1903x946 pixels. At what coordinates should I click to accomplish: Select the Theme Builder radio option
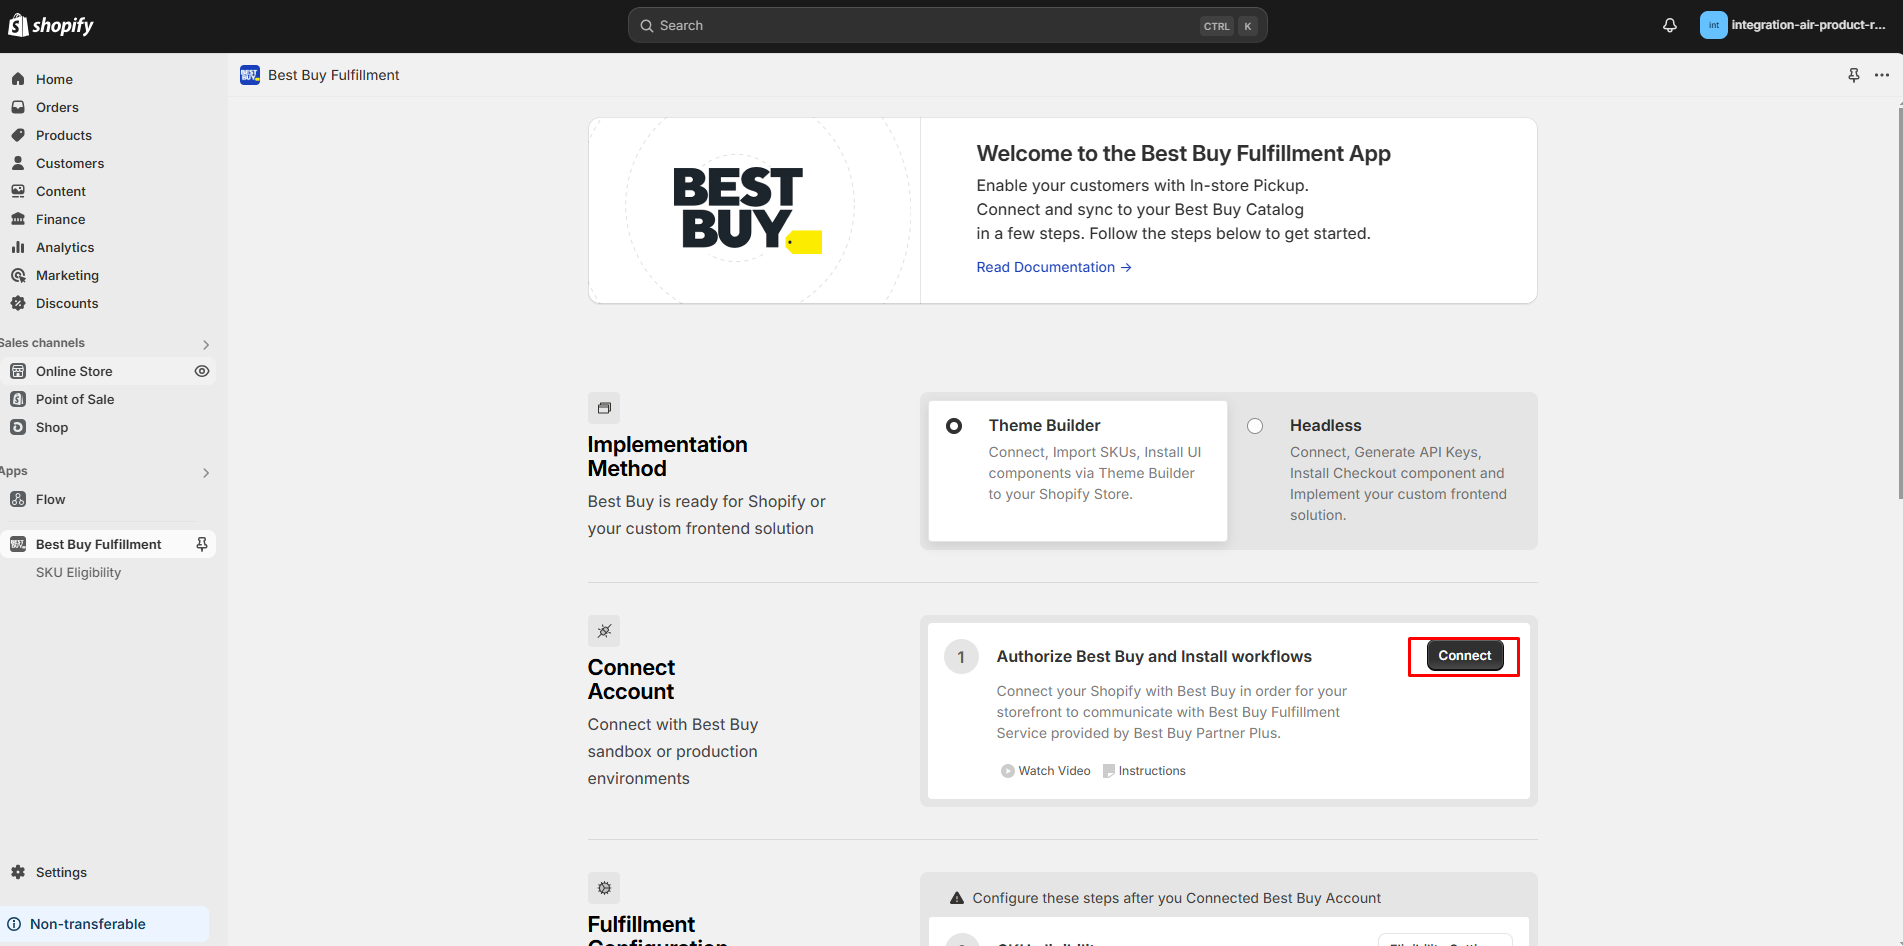[954, 426]
